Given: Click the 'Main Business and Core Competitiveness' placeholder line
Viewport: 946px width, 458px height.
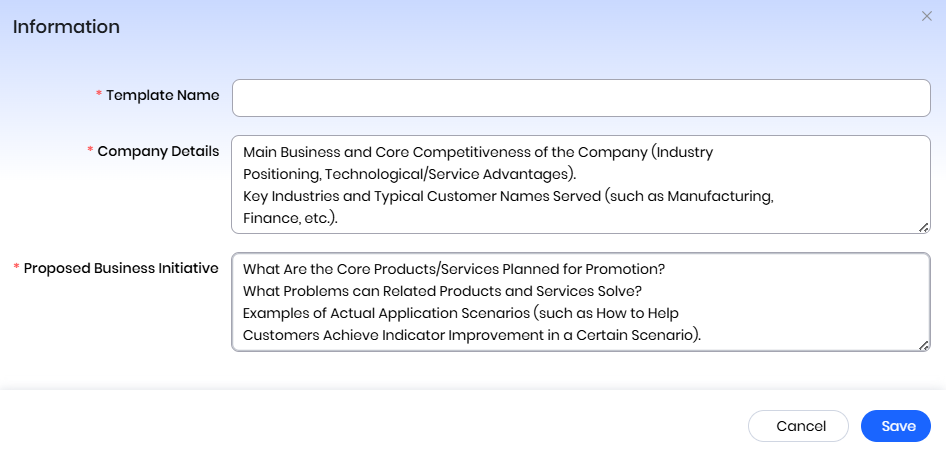Looking at the screenshot, I should (477, 153).
